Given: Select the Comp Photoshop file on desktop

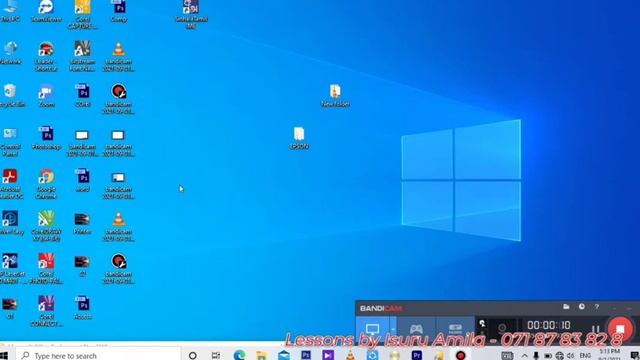Looking at the screenshot, I should click(119, 11).
